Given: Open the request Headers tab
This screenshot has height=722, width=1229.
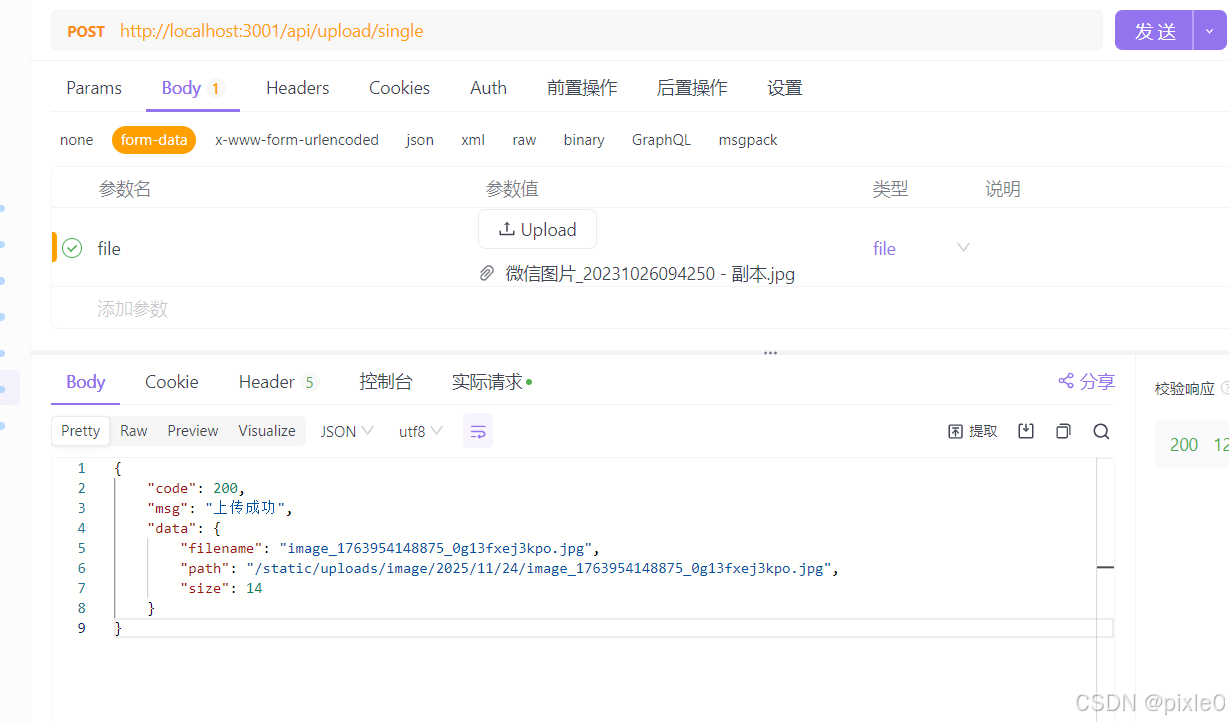Looking at the screenshot, I should tap(297, 88).
